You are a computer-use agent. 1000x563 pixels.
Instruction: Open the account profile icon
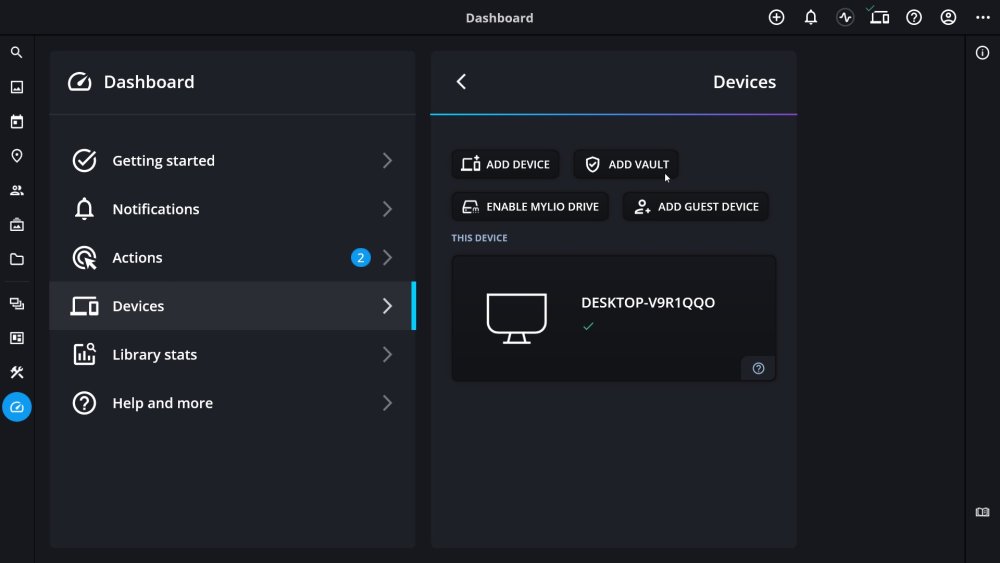click(948, 18)
